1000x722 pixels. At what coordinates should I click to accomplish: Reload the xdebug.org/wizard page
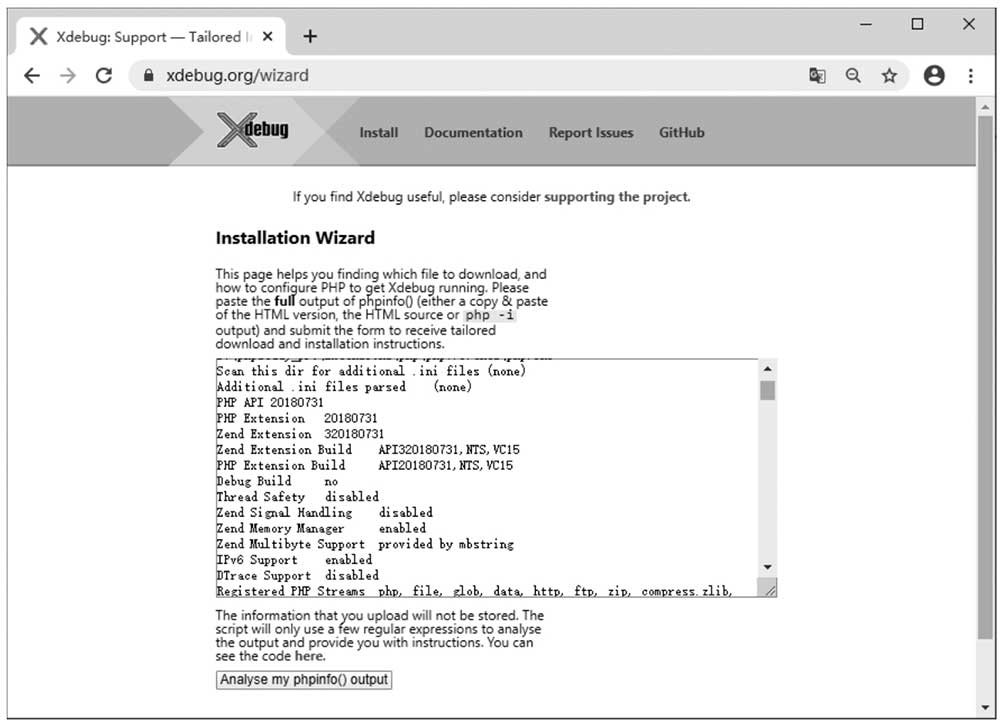pos(104,76)
